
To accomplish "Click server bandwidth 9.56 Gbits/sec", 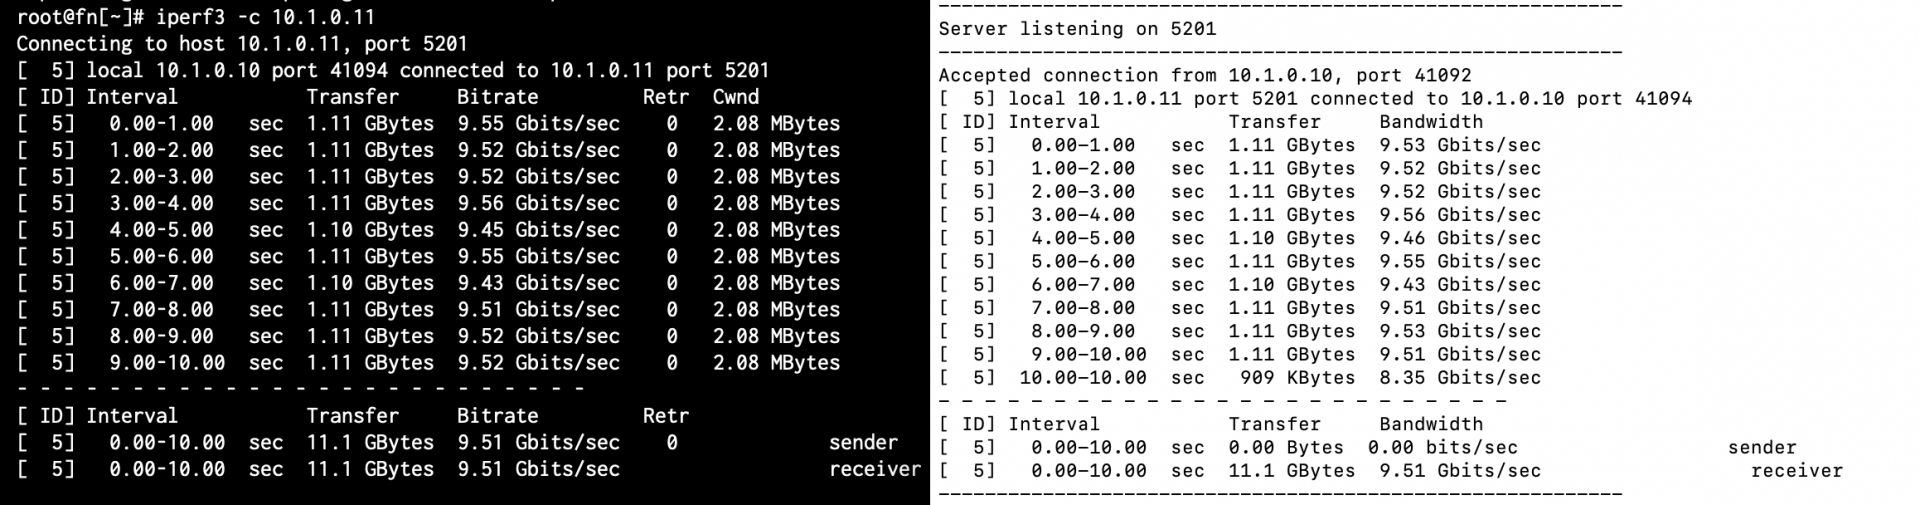I will (1460, 215).
